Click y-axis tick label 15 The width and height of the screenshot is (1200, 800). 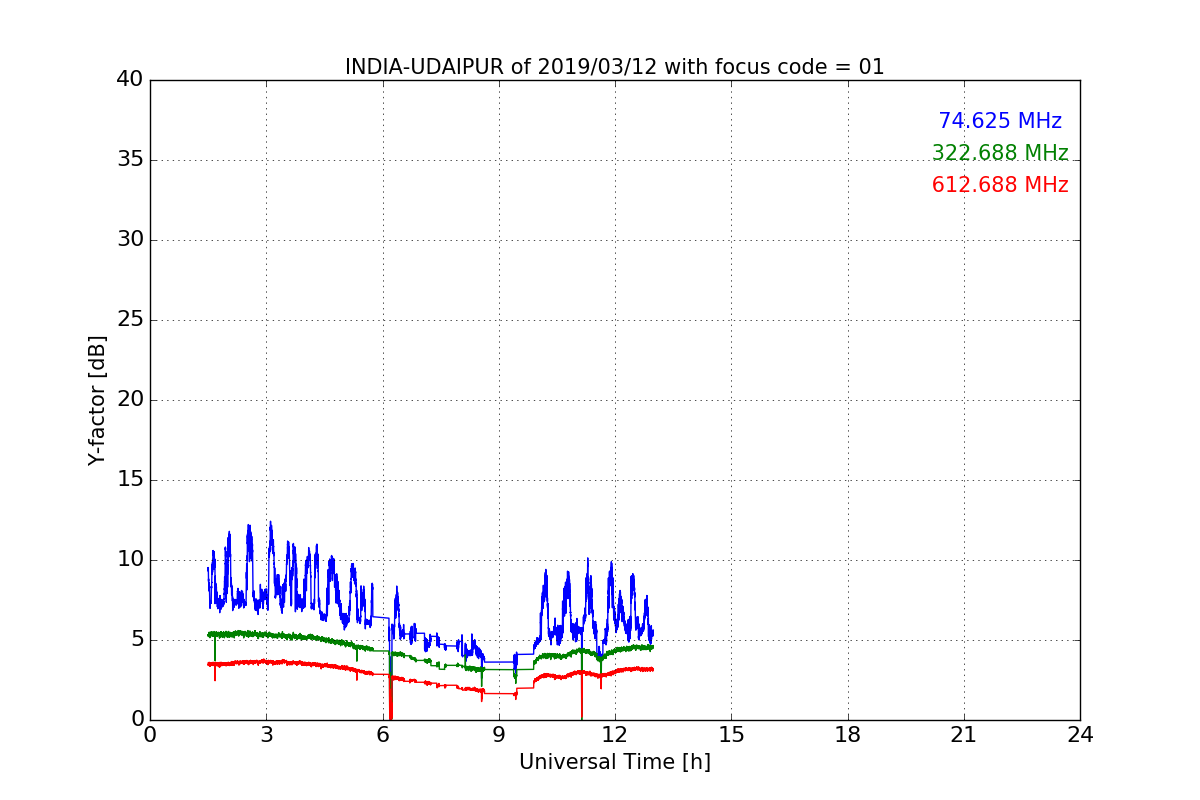coord(130,480)
